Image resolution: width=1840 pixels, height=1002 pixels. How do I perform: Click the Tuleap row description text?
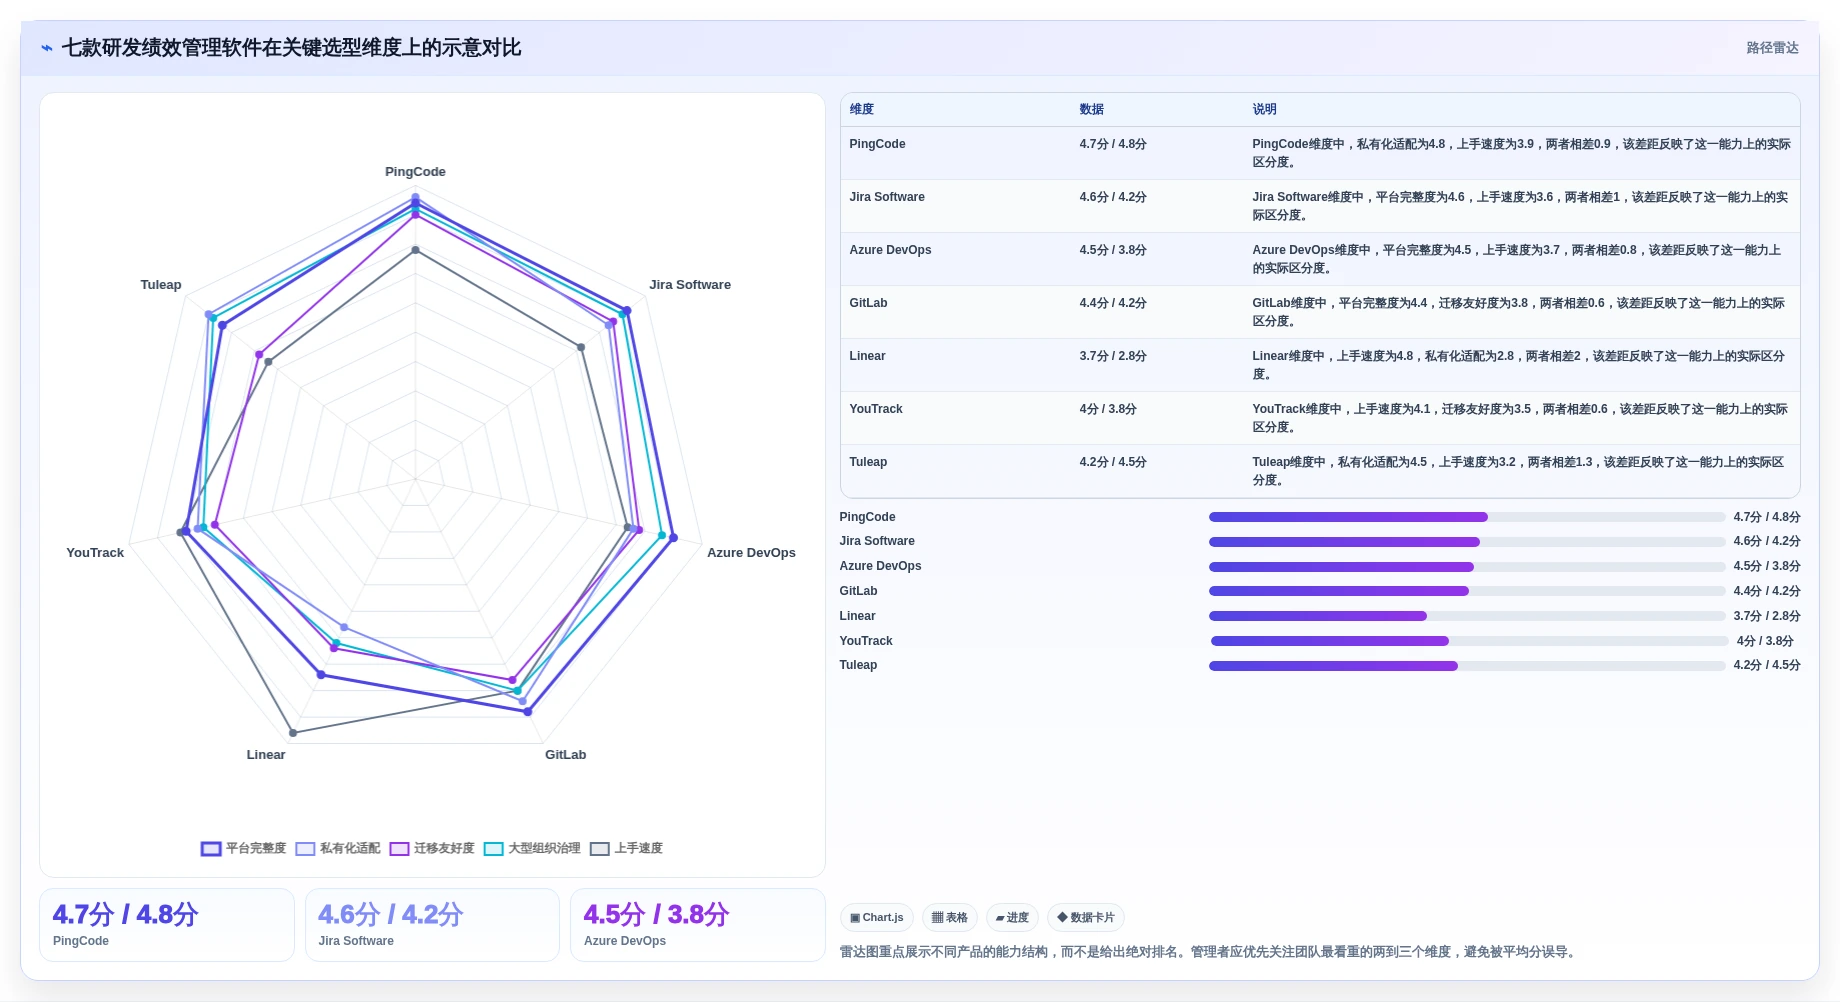(1518, 471)
